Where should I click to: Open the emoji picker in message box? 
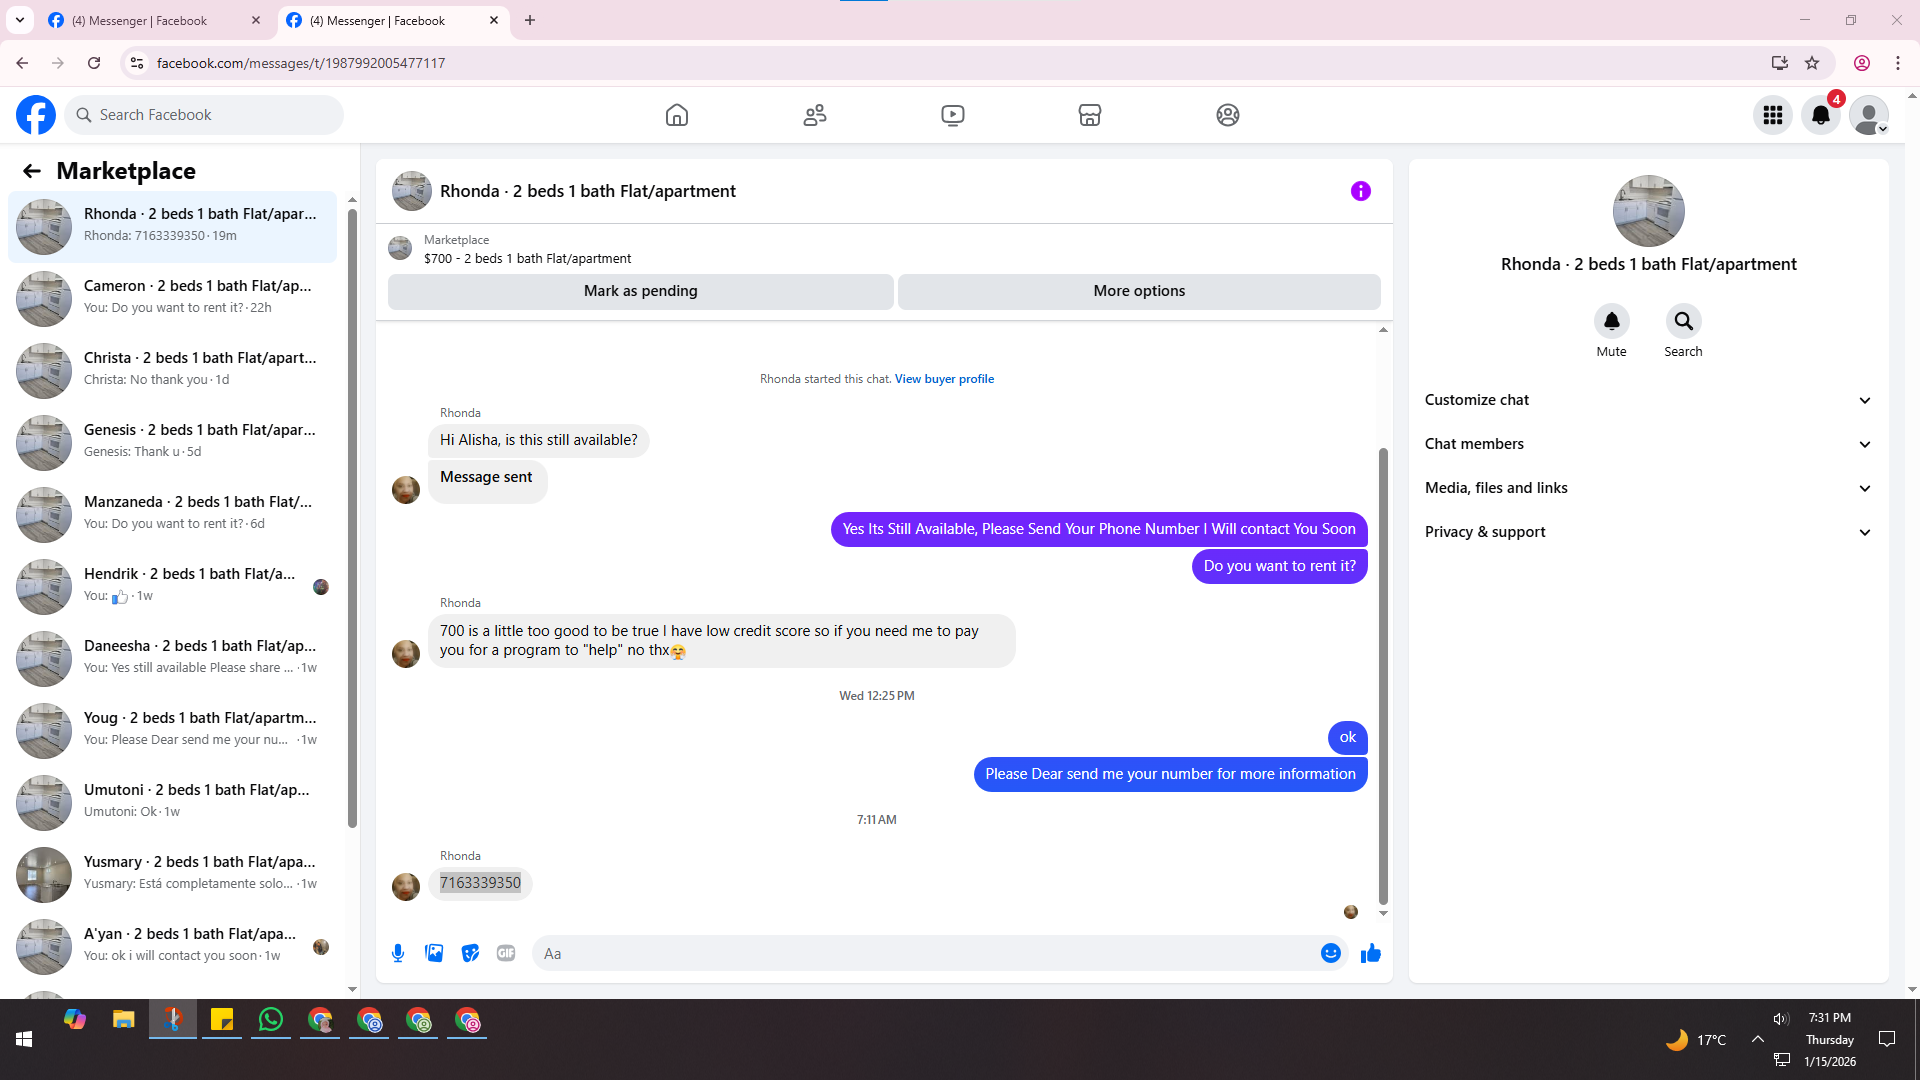click(x=1330, y=953)
